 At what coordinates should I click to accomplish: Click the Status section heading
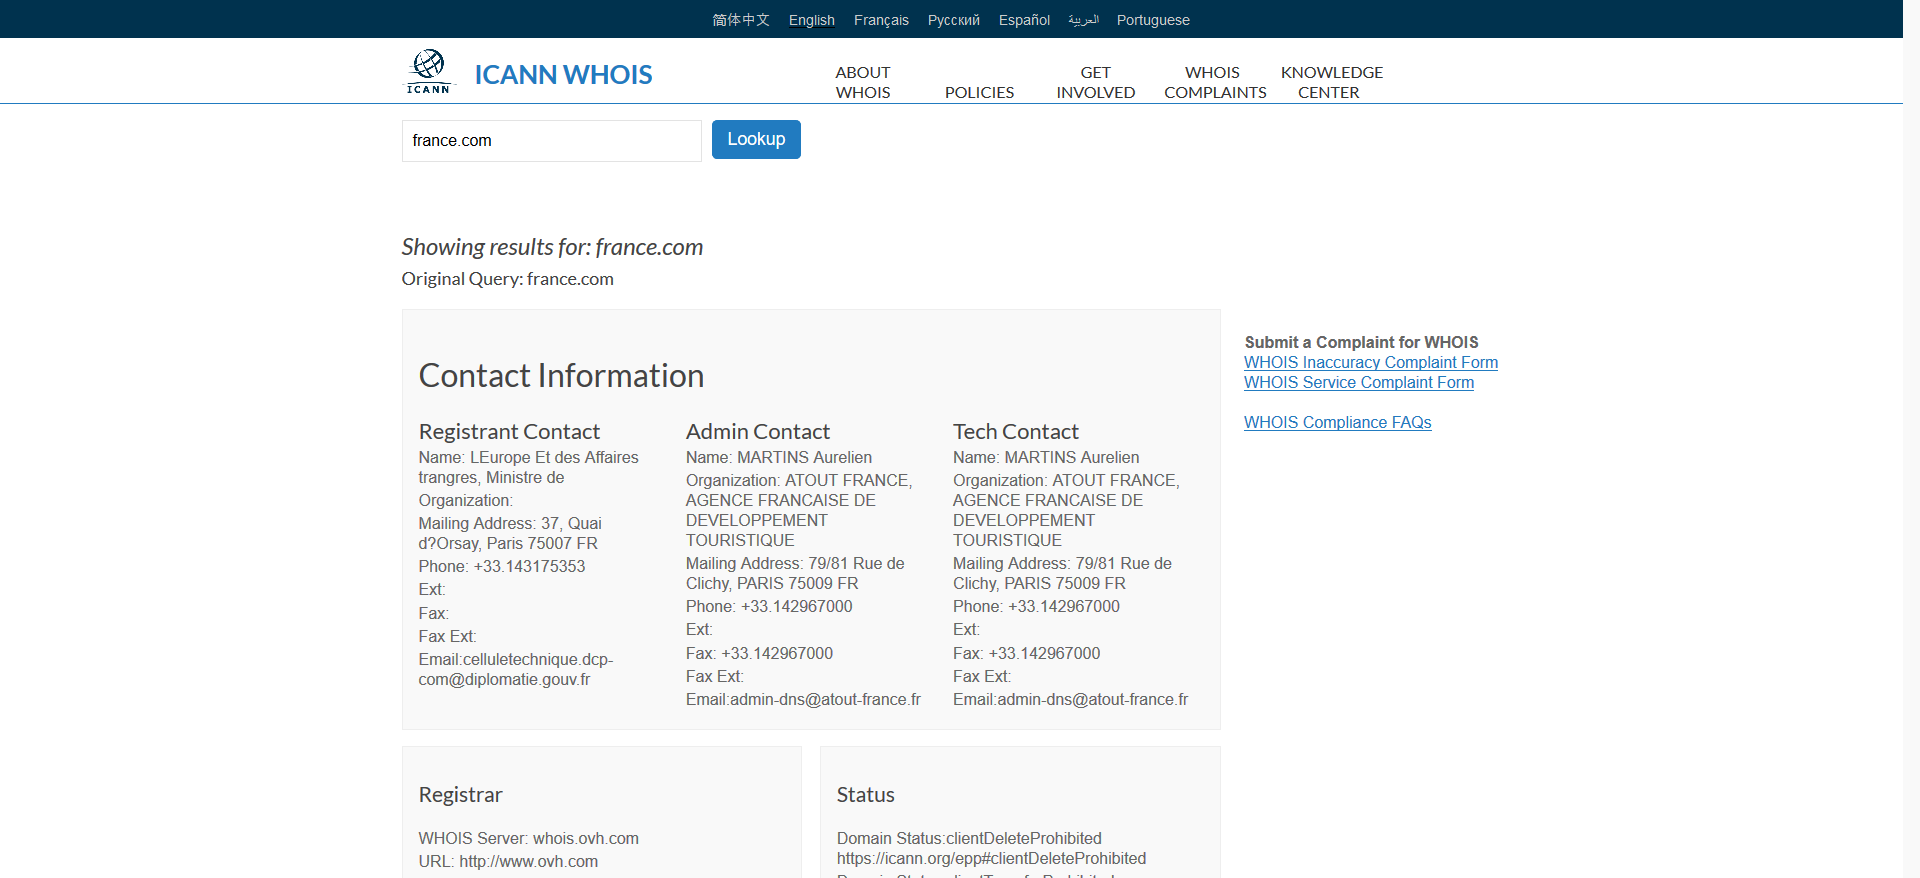point(865,795)
